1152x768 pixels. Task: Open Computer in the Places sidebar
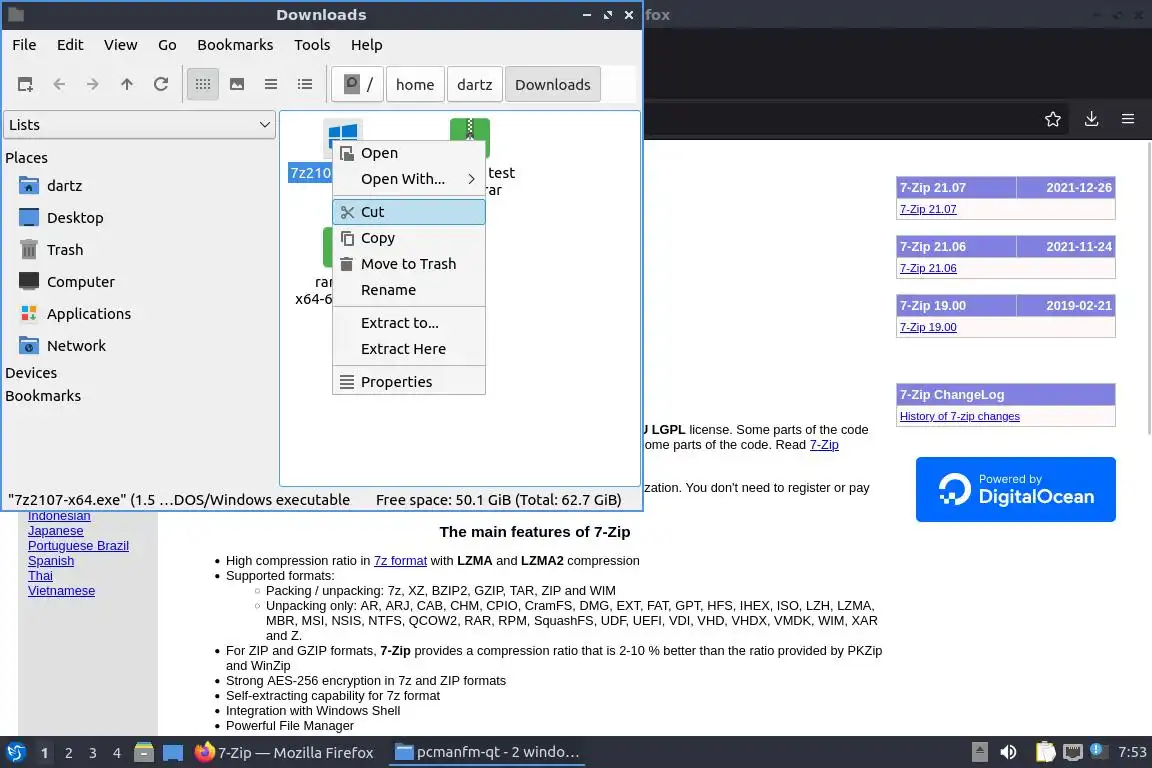(81, 281)
